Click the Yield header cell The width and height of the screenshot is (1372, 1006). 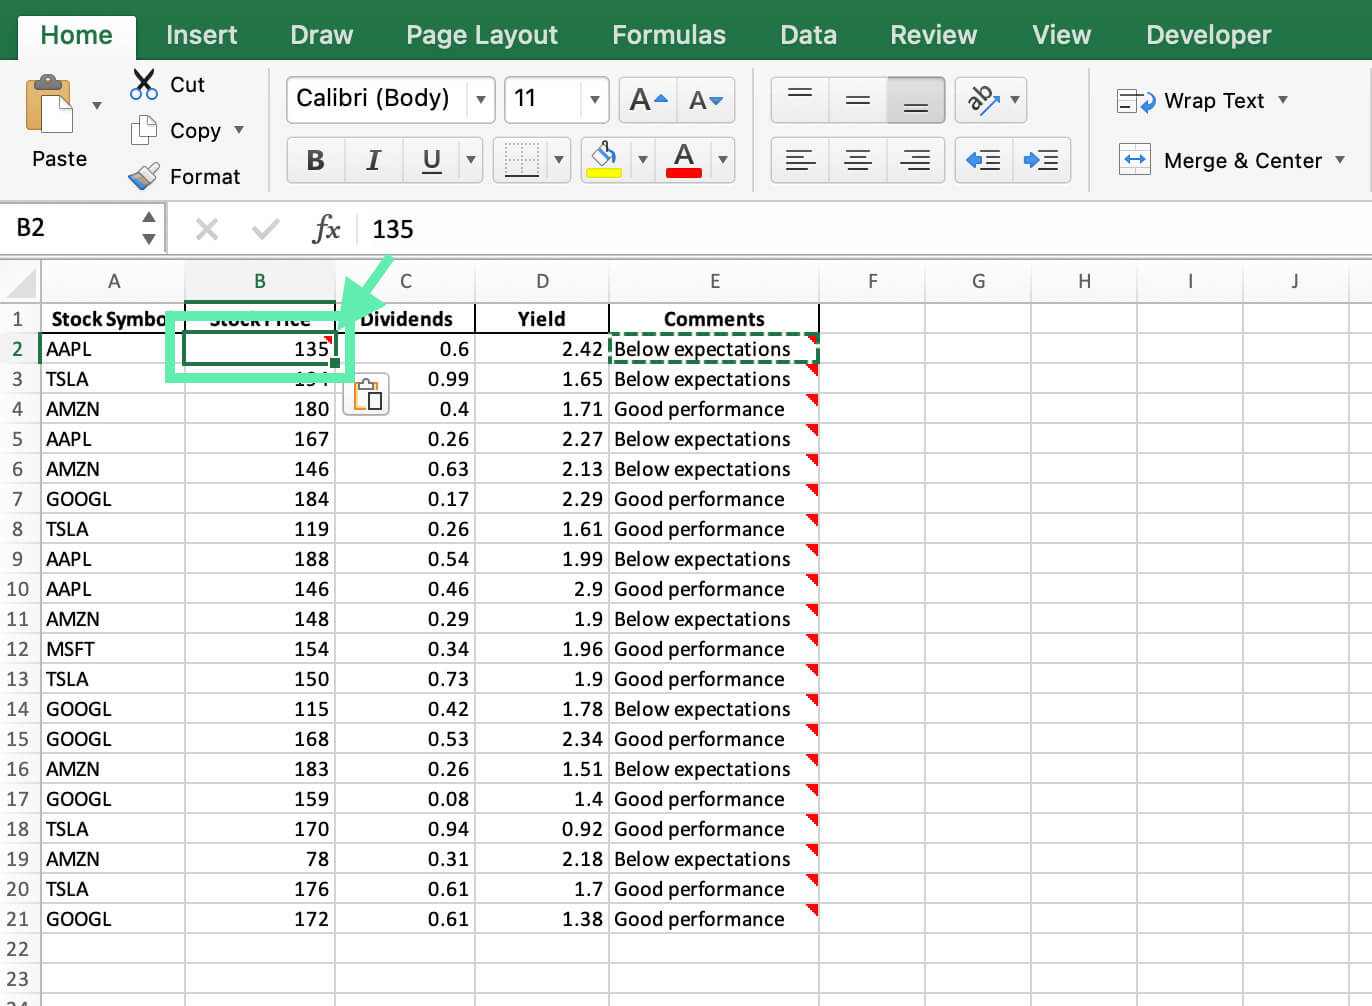[x=542, y=319]
